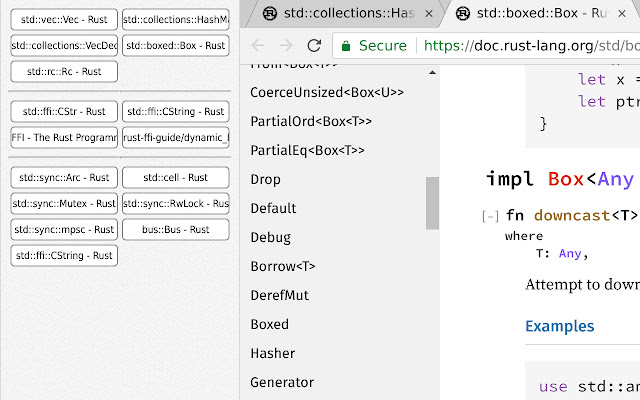Open the std::sync::Mutex - Rust button
This screenshot has width=640, height=400.
click(64, 203)
